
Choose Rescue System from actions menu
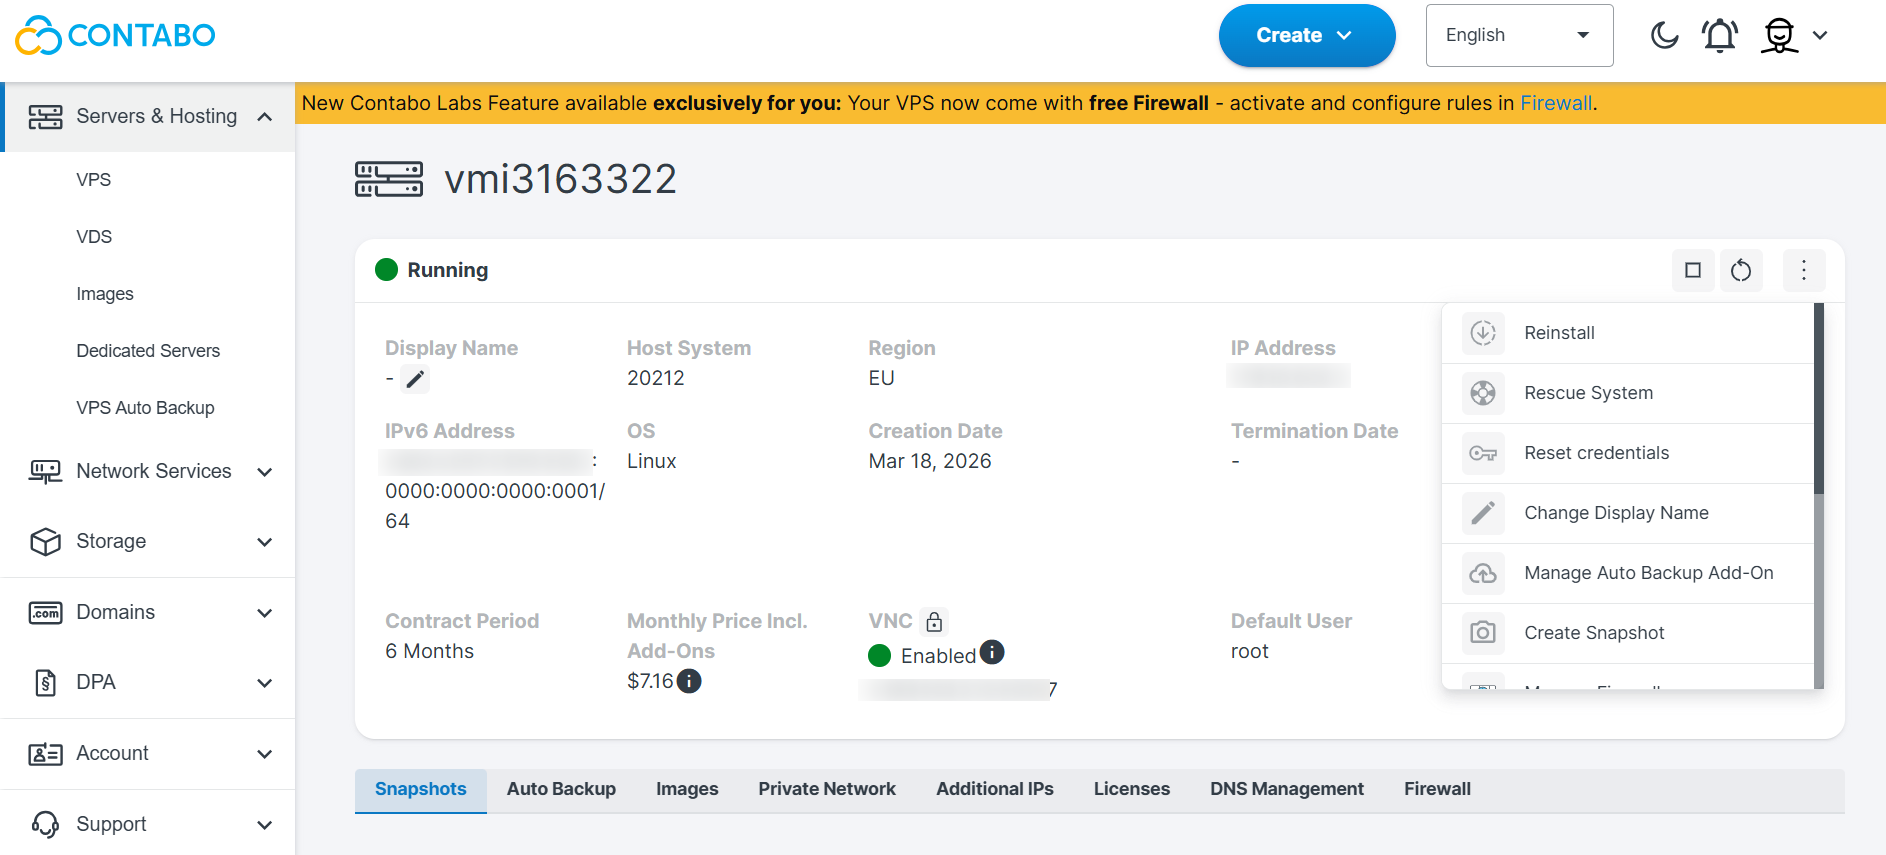[x=1628, y=393]
